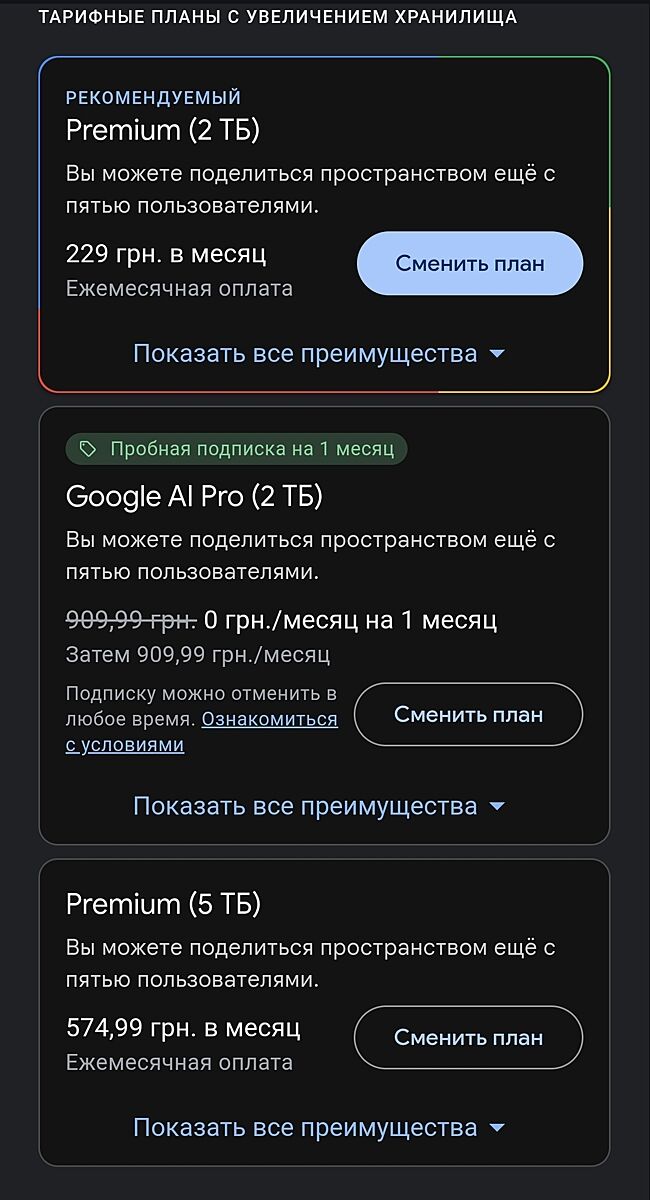Select the Google AI Pro (2 ТБ) title
Image resolution: width=650 pixels, height=1200 pixels.
point(194,496)
